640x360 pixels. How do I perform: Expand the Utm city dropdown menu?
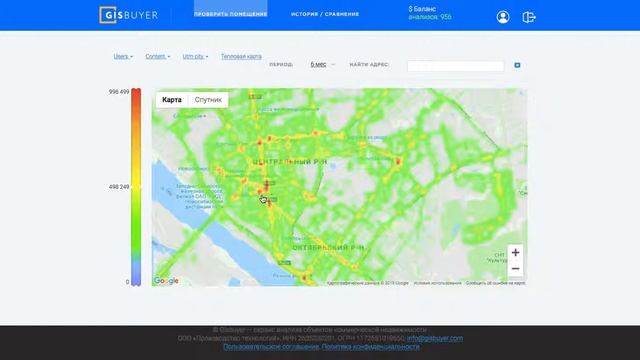pos(195,56)
